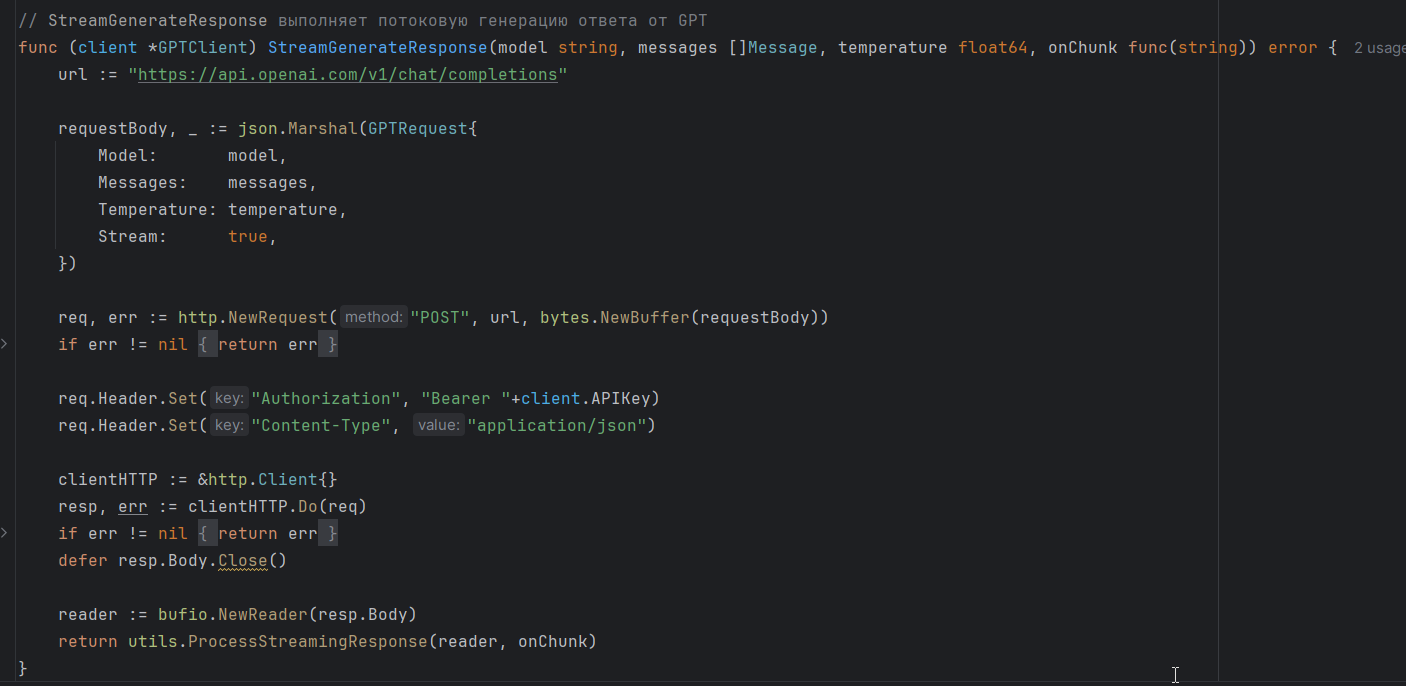Click the Russian comment line above the function
The width and height of the screenshot is (1406, 686).
click(x=363, y=21)
